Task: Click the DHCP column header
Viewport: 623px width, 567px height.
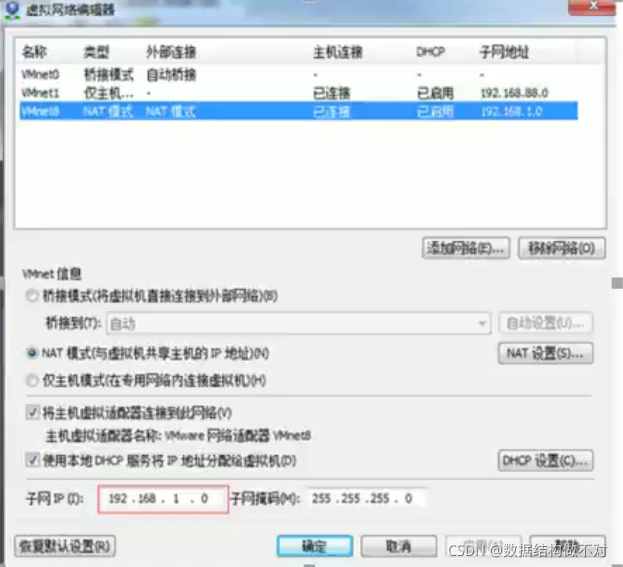Action: pyautogui.click(x=431, y=52)
